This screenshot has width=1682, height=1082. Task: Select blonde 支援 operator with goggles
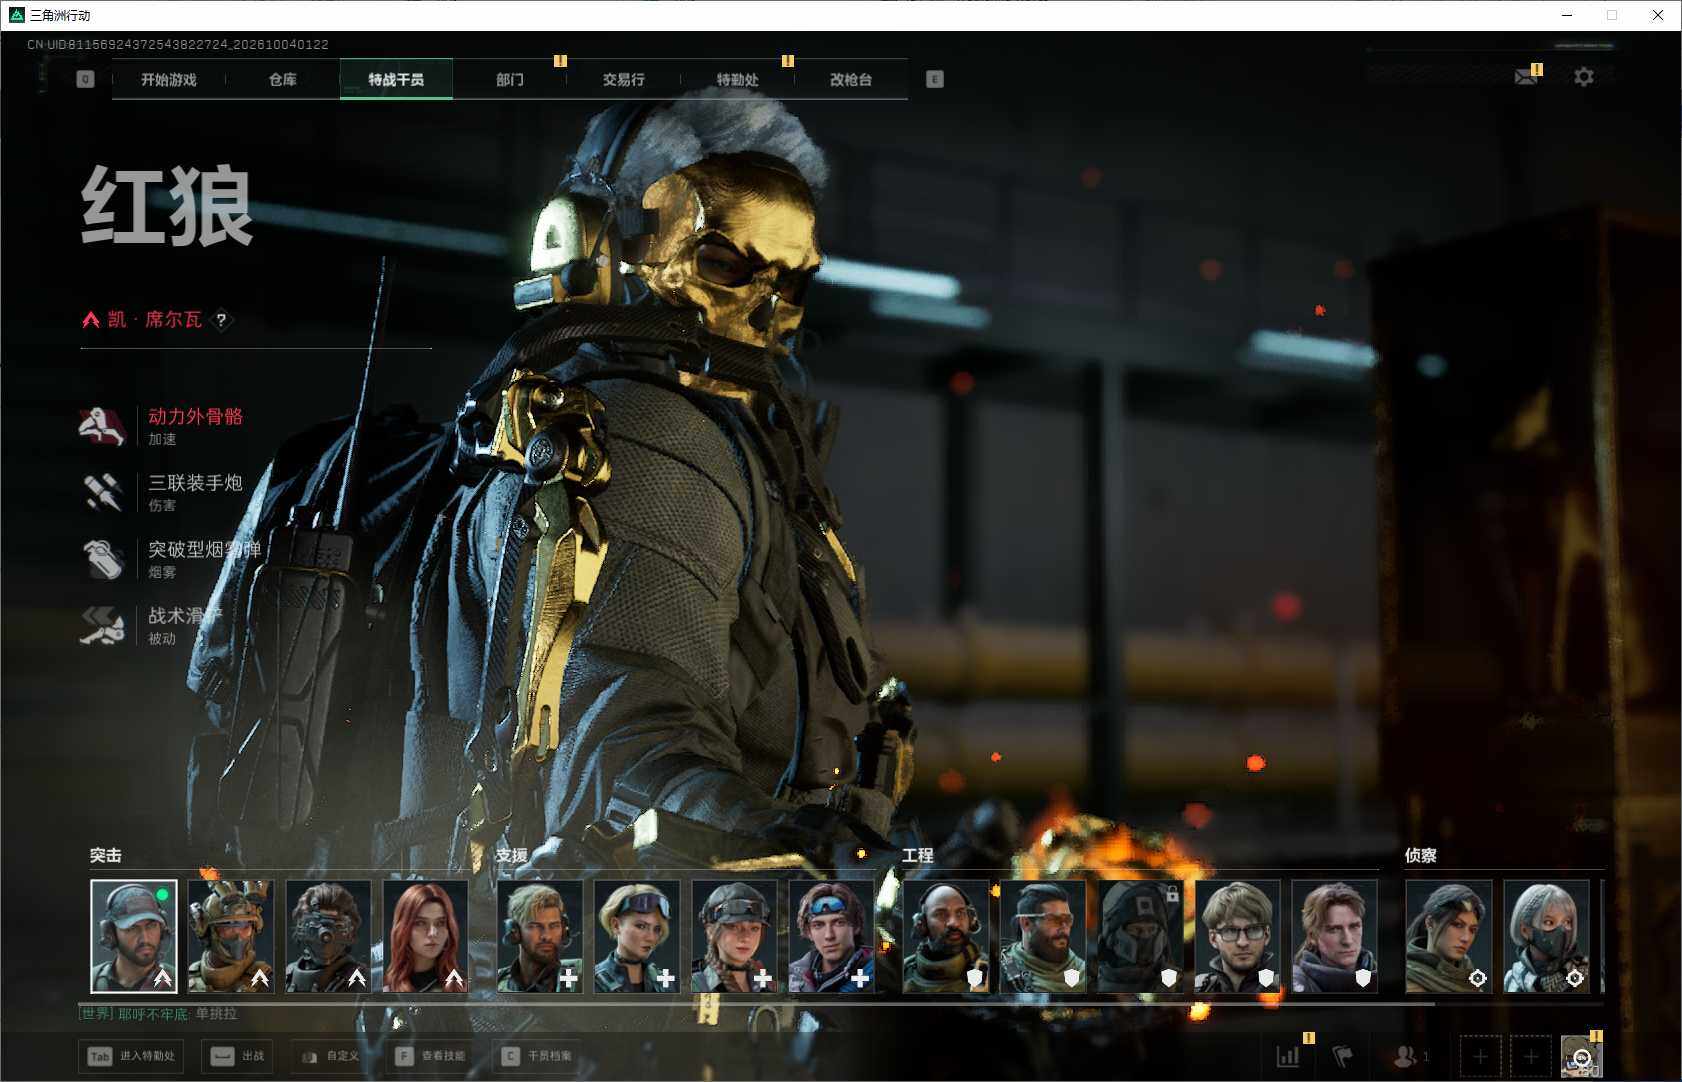tap(637, 936)
